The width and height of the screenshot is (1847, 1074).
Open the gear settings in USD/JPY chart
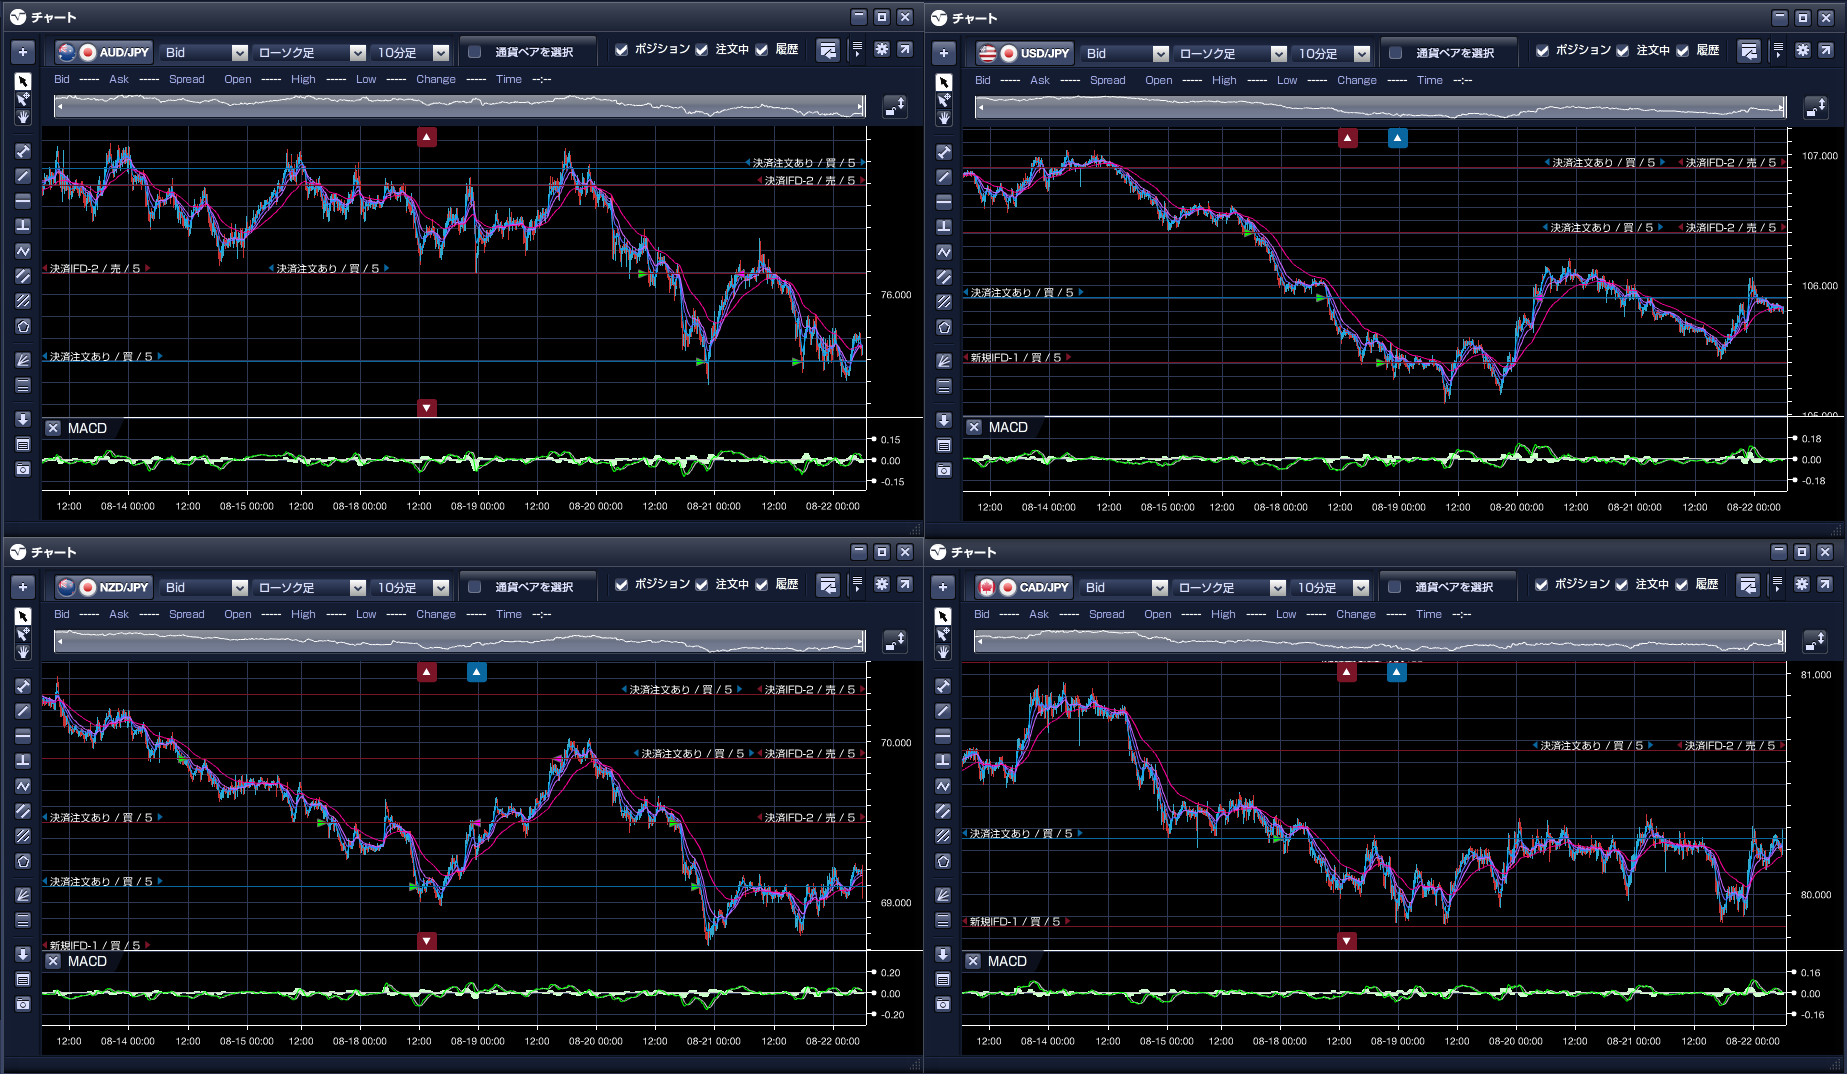[1803, 50]
